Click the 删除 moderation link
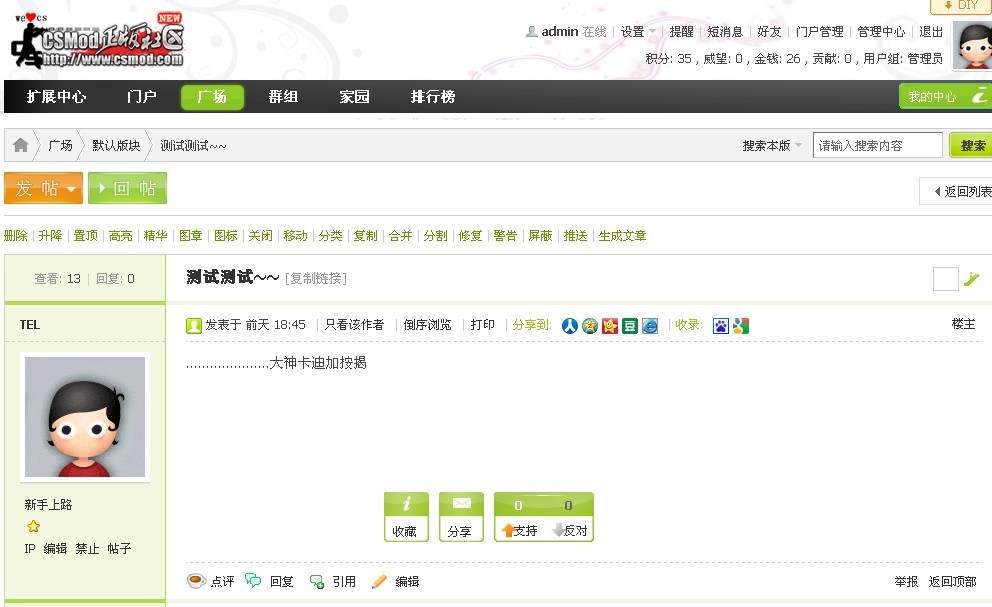This screenshot has height=607, width=992. 16,235
